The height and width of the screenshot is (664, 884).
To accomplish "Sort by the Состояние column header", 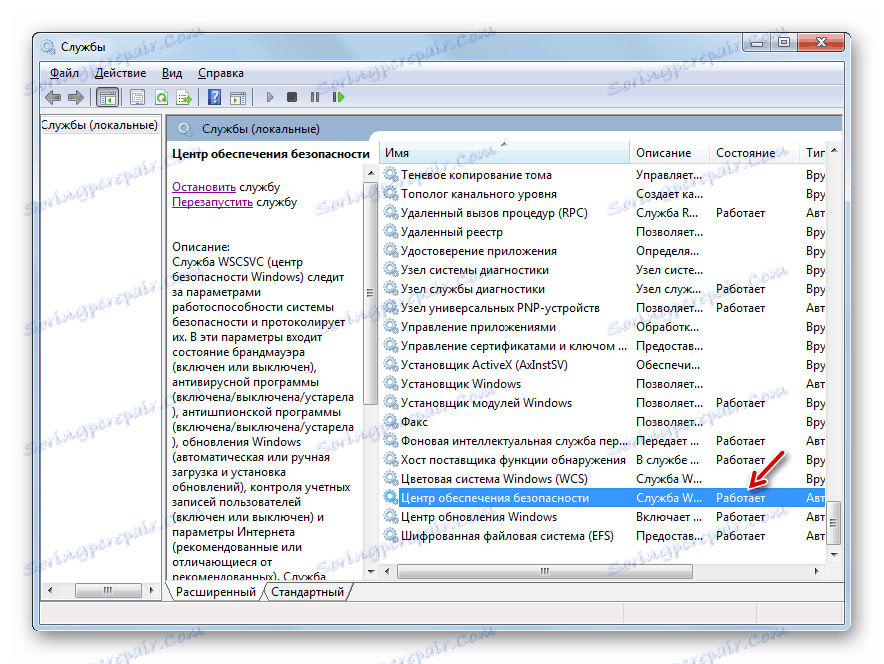I will (x=754, y=153).
